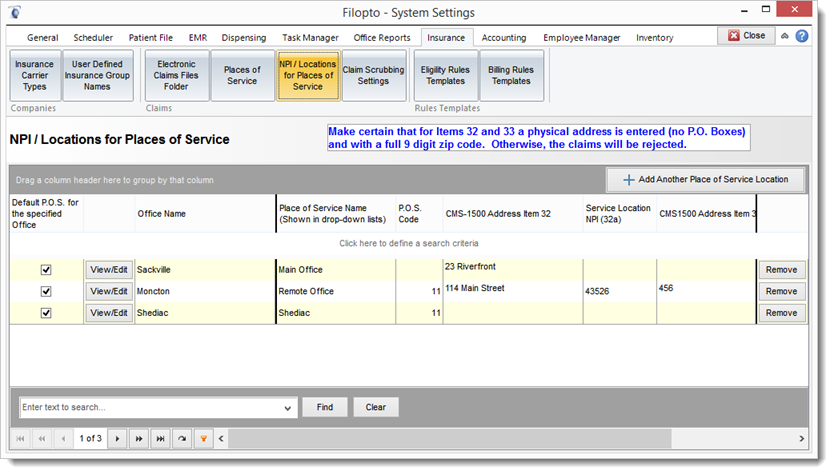The height and width of the screenshot is (474, 833).
Task: Add Another Place of Service Location
Action: point(706,180)
